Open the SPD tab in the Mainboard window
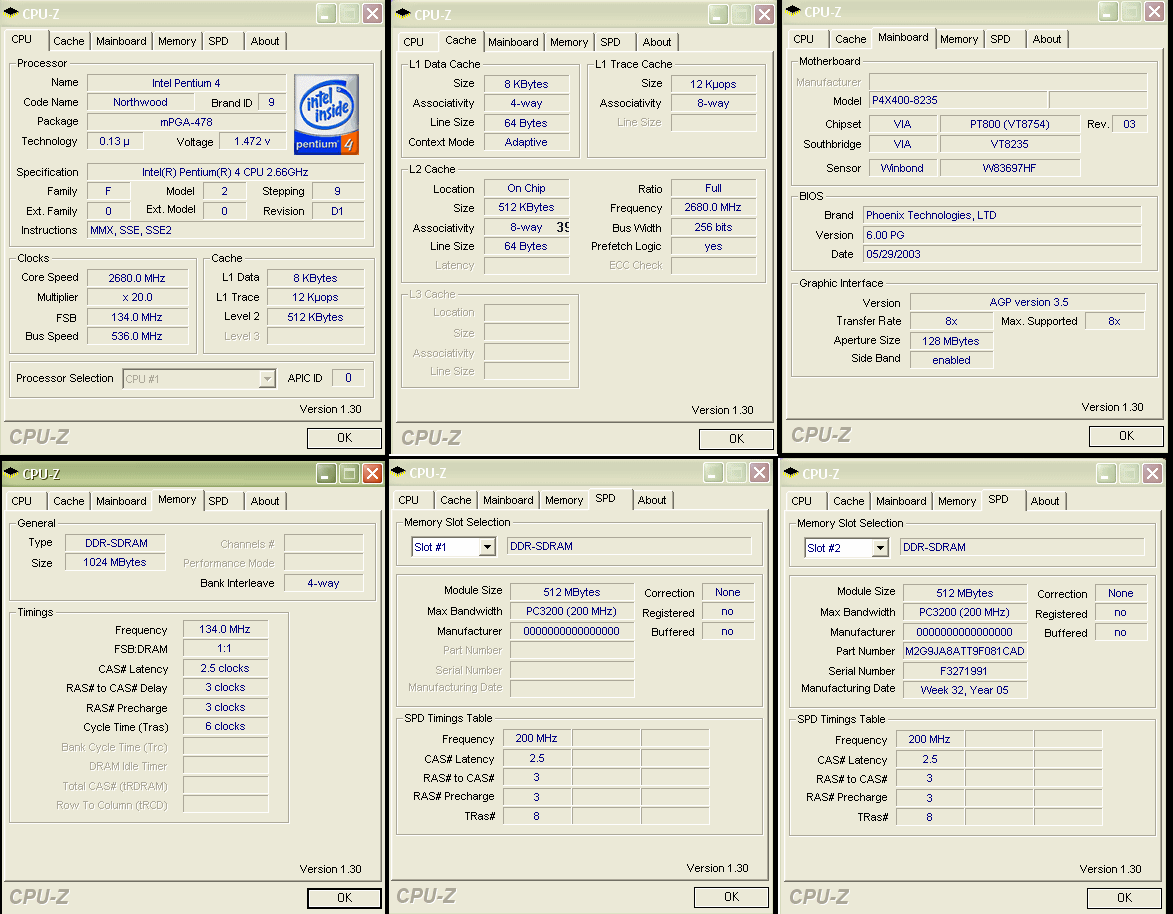 pos(1000,39)
